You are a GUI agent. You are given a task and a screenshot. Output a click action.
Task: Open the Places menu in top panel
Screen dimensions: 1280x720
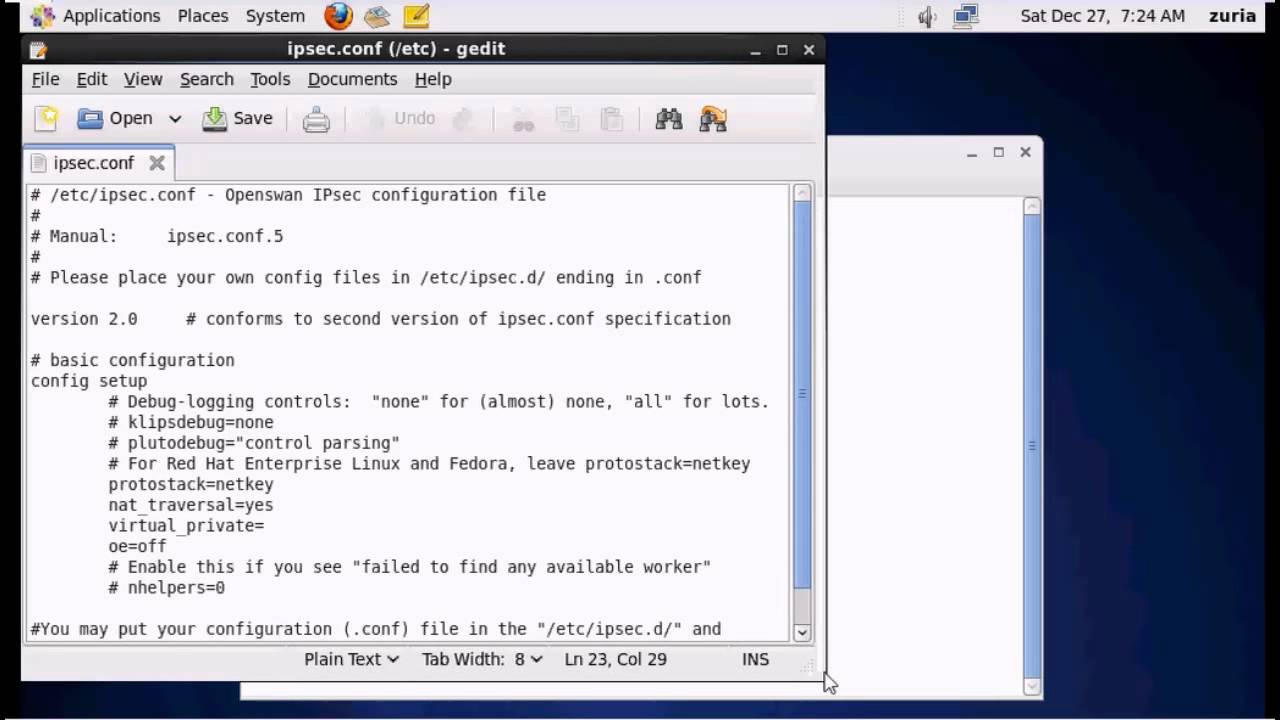pyautogui.click(x=203, y=16)
